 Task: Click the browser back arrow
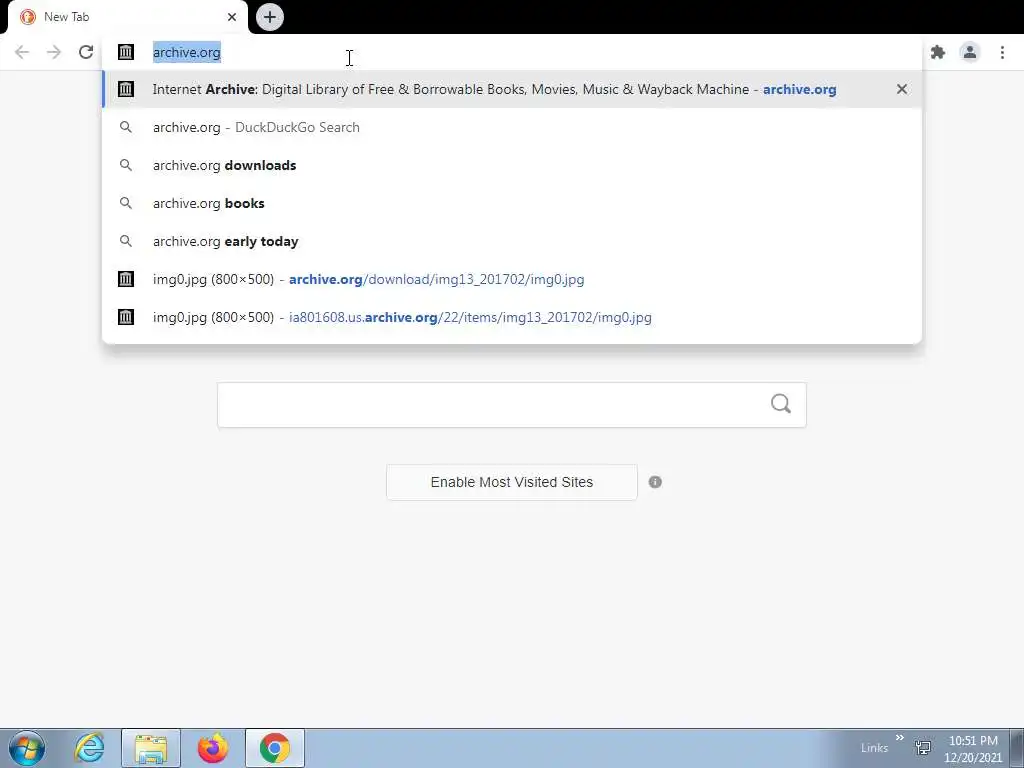(x=22, y=52)
